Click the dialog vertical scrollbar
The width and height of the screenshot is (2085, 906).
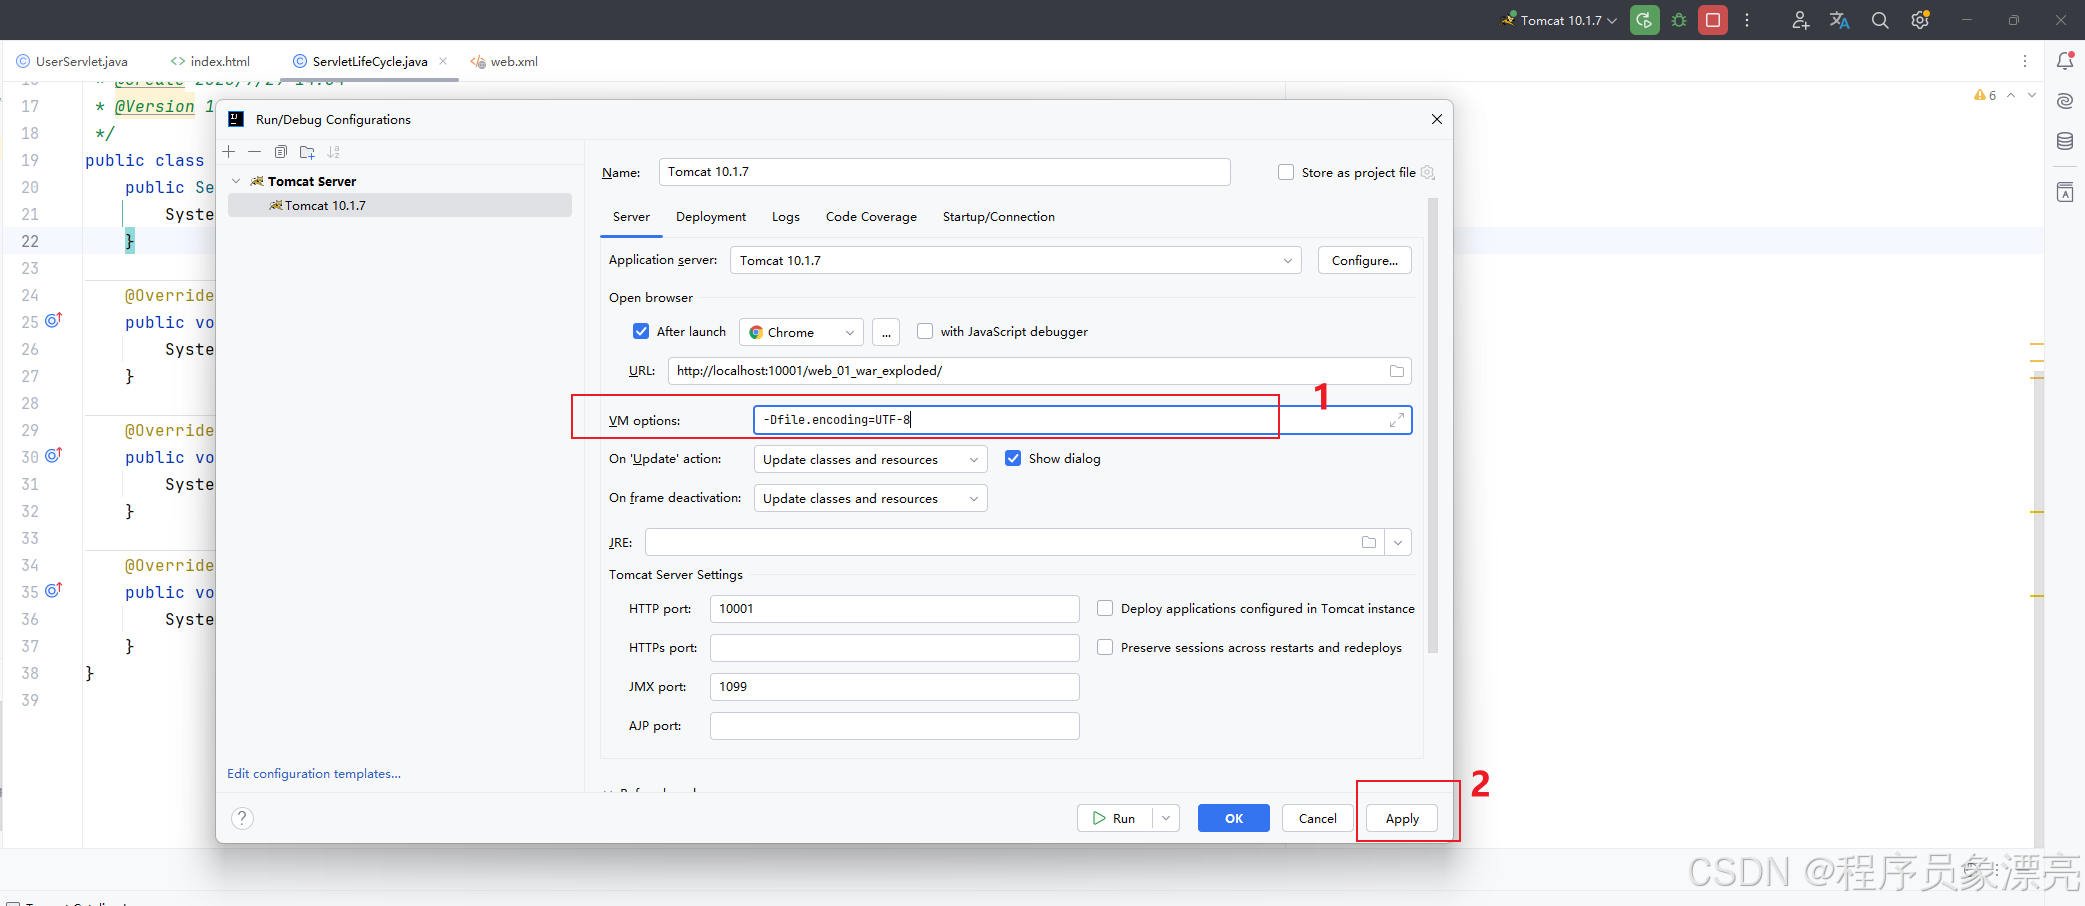pyautogui.click(x=1433, y=425)
